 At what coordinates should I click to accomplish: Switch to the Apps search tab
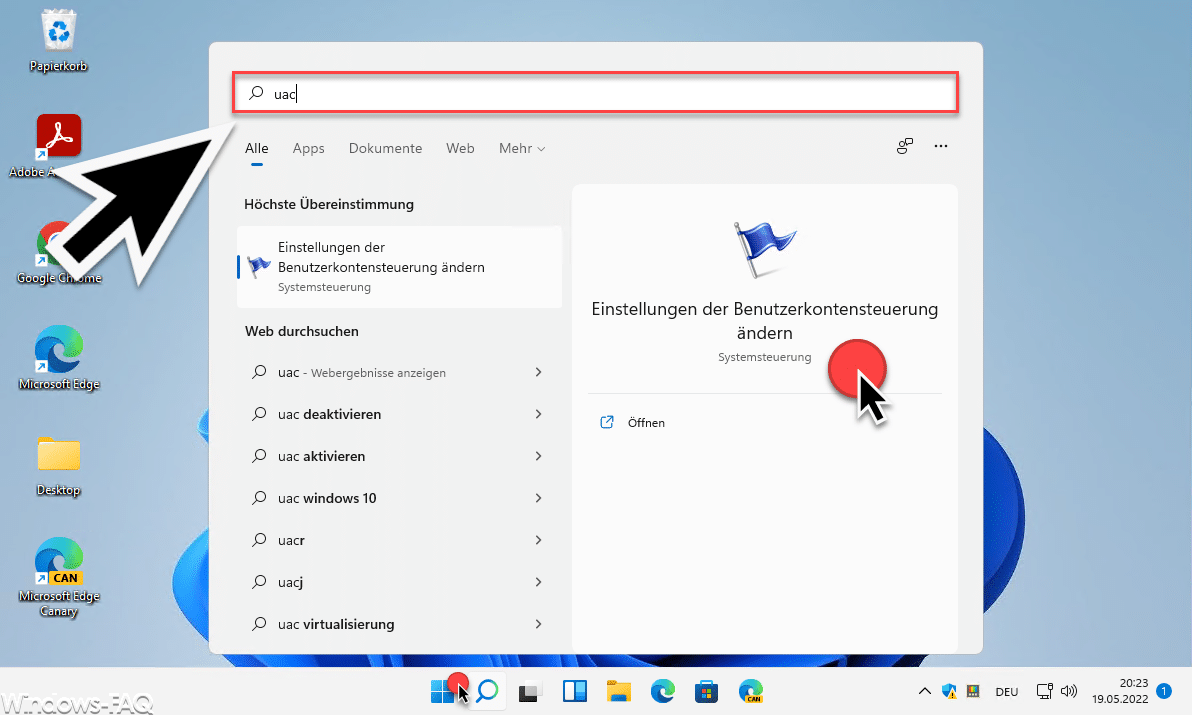pyautogui.click(x=309, y=148)
